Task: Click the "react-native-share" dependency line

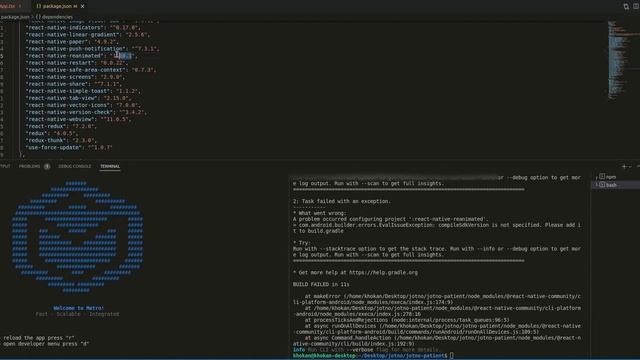Action: (74, 84)
